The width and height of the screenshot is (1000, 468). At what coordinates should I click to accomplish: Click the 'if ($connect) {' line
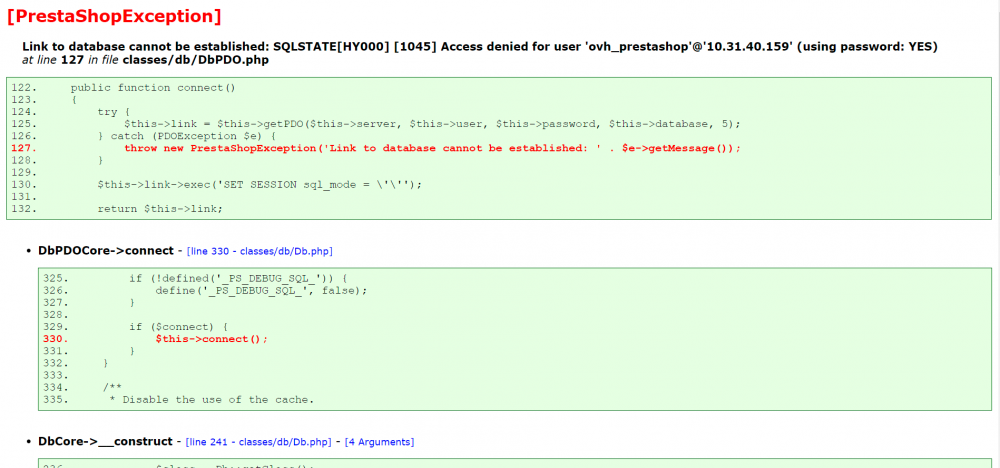click(179, 326)
